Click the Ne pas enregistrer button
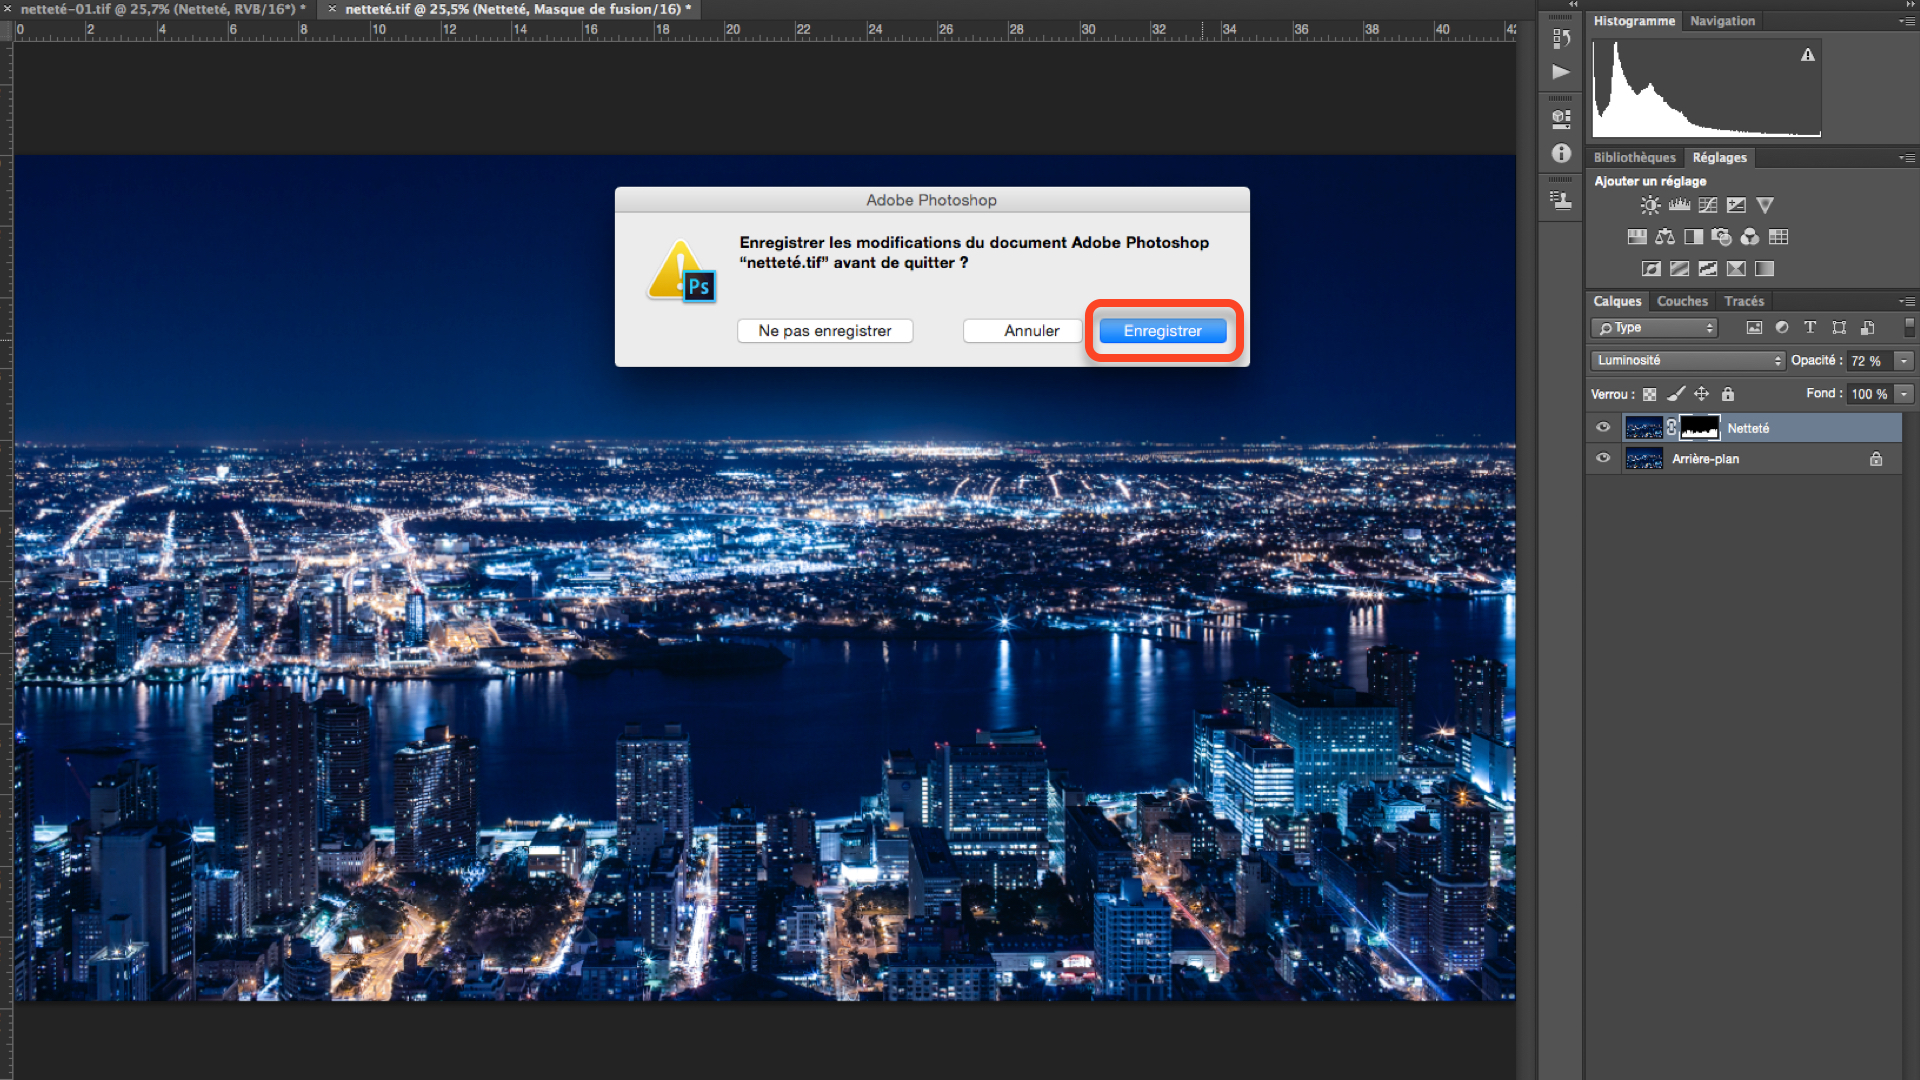 pyautogui.click(x=824, y=331)
